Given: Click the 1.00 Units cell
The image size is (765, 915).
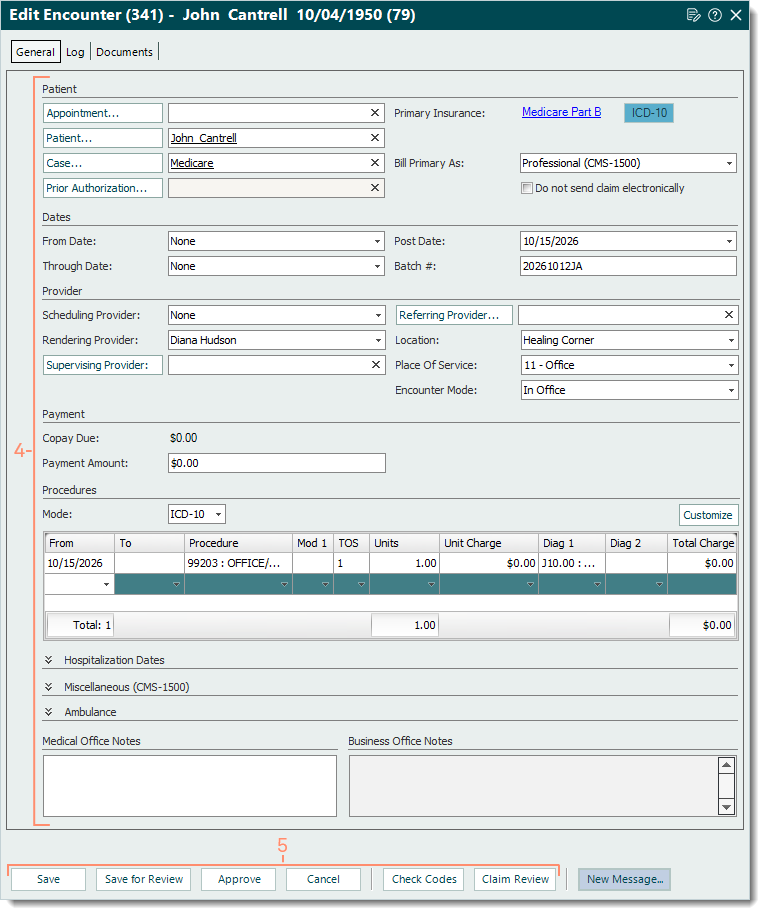Looking at the screenshot, I should pyautogui.click(x=404, y=563).
